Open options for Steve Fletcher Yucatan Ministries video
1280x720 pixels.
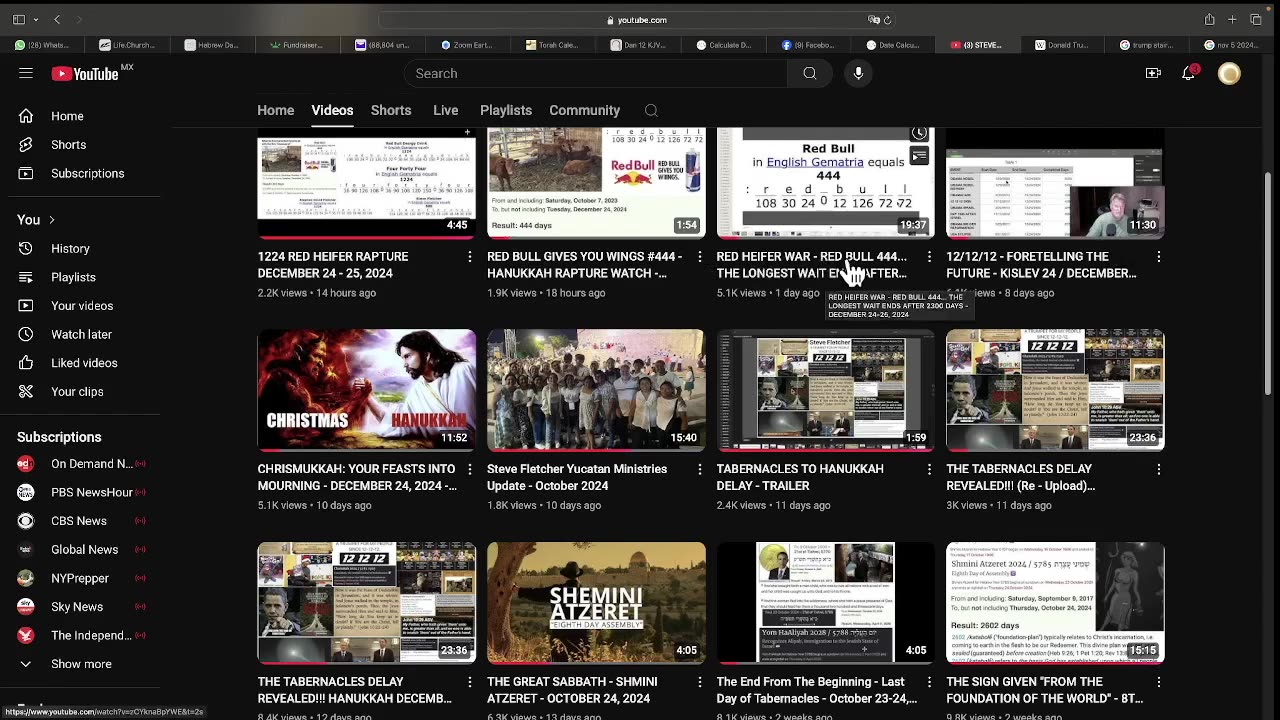(699, 469)
